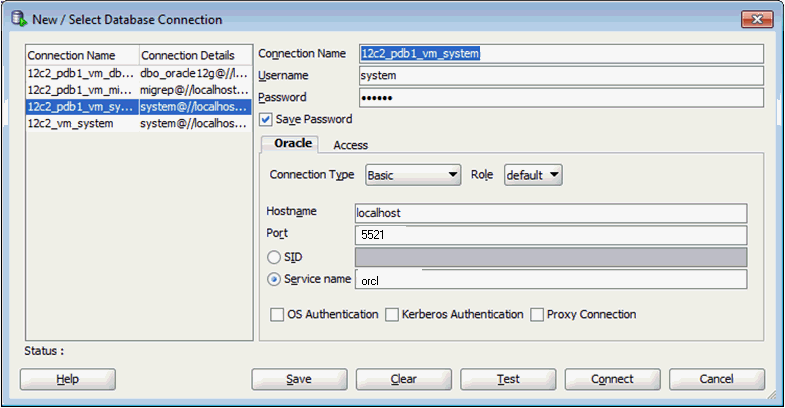Select the SID radio button
Screen dimensions: 785x408
(x=274, y=257)
